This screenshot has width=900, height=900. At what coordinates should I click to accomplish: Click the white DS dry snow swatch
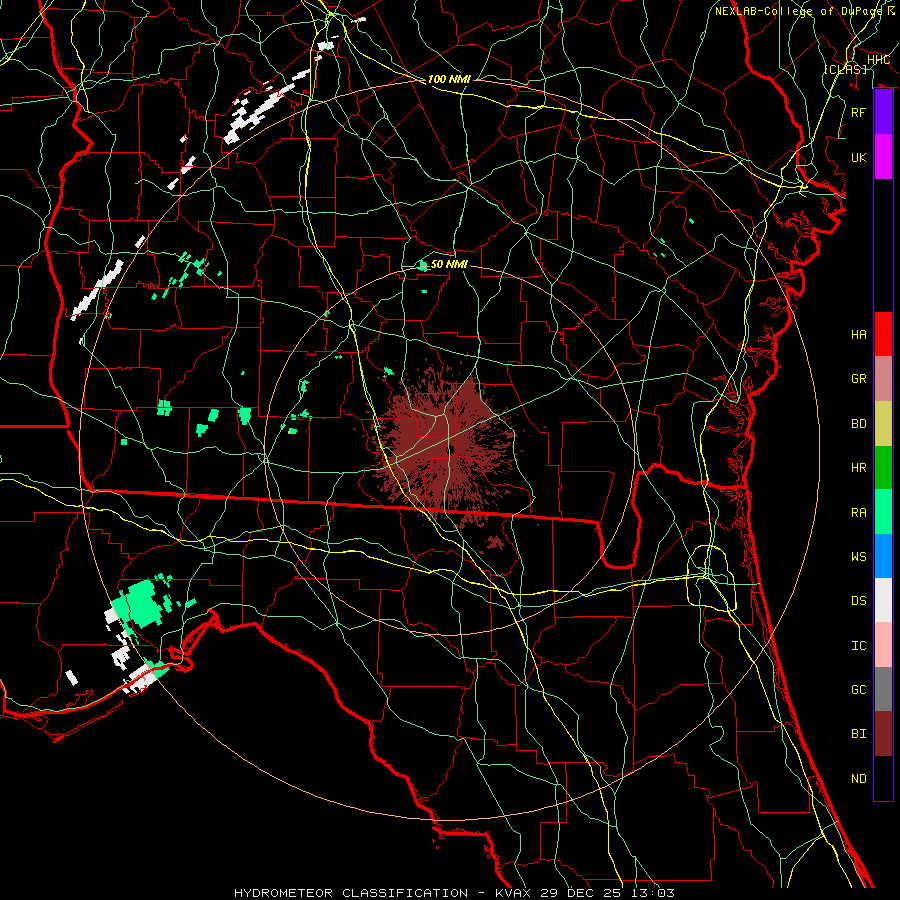[883, 600]
